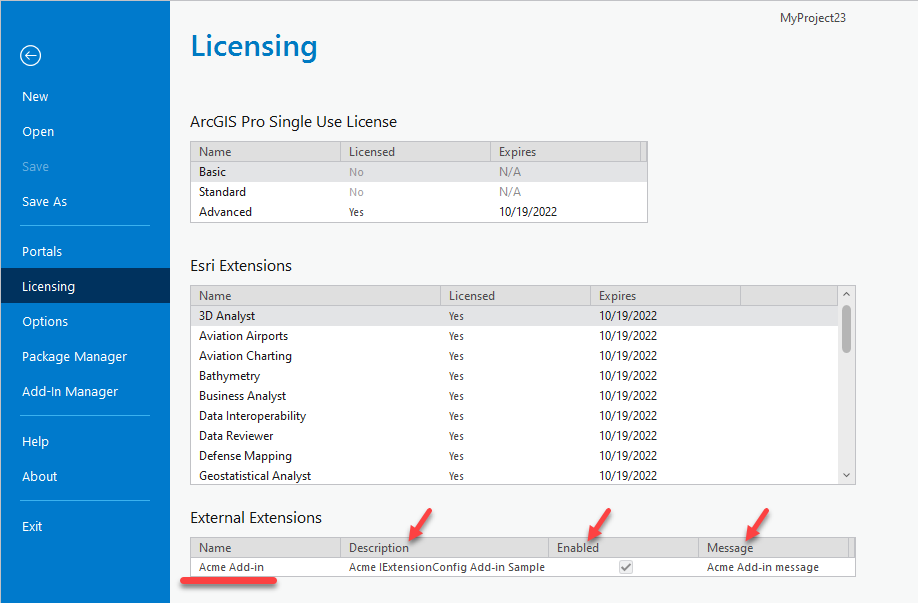Open the New page from the sidebar
This screenshot has width=918, height=603.
pyautogui.click(x=34, y=96)
